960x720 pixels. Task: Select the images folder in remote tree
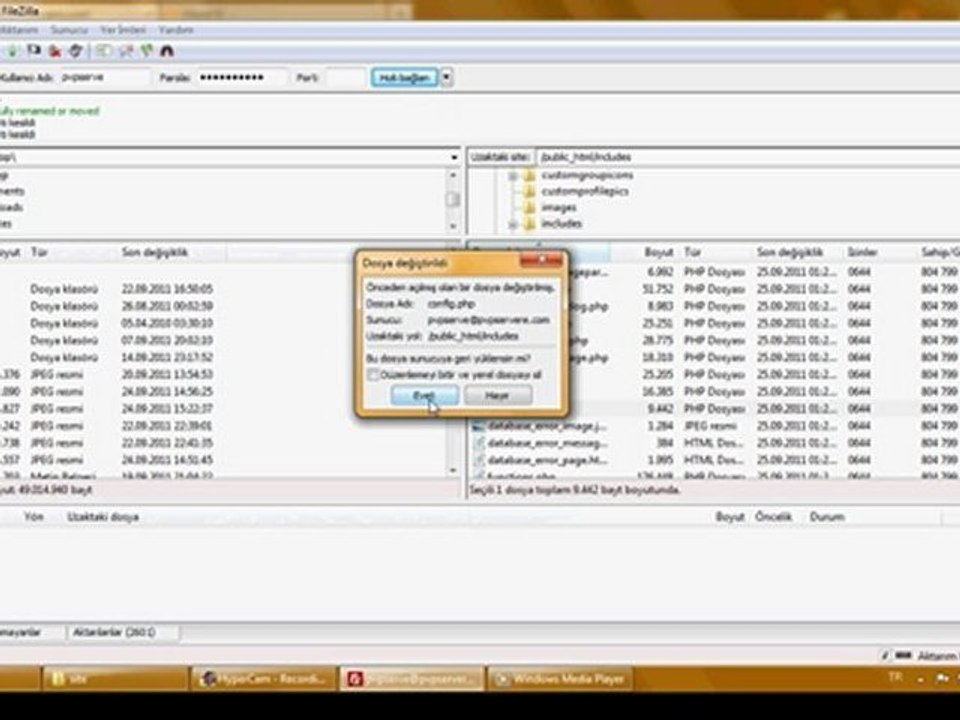pyautogui.click(x=551, y=208)
